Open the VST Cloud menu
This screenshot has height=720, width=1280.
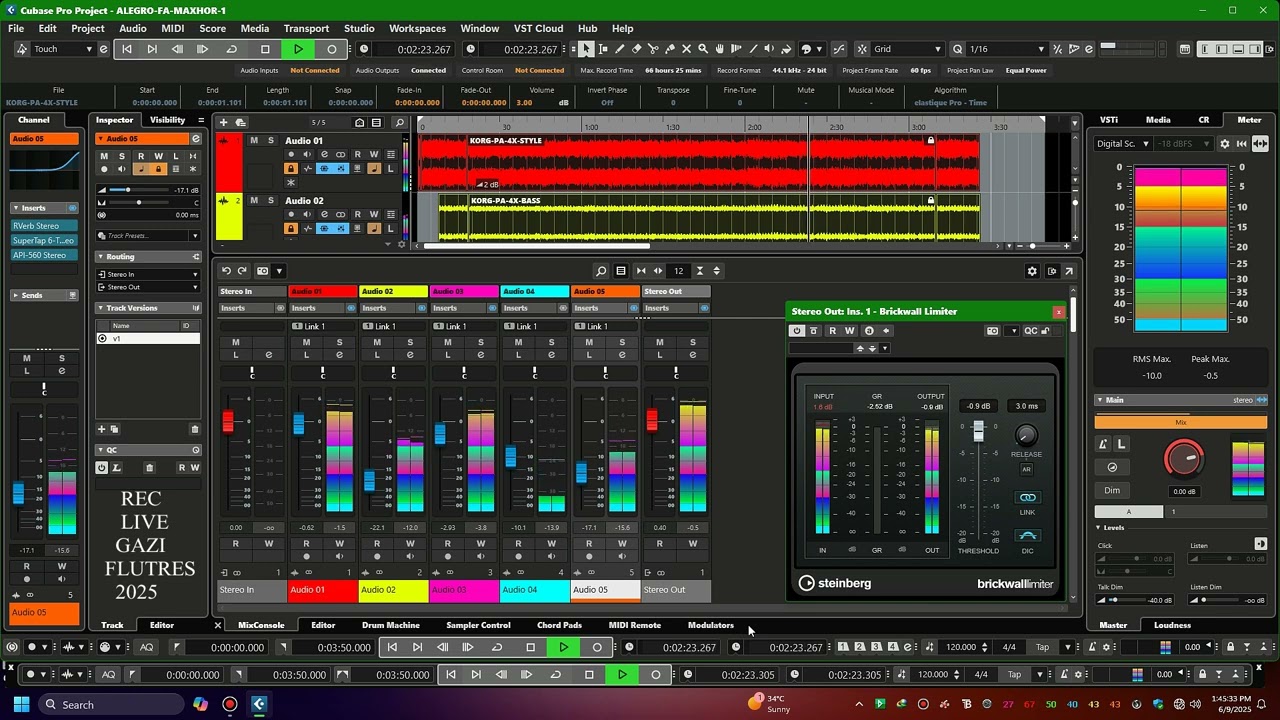coord(538,28)
